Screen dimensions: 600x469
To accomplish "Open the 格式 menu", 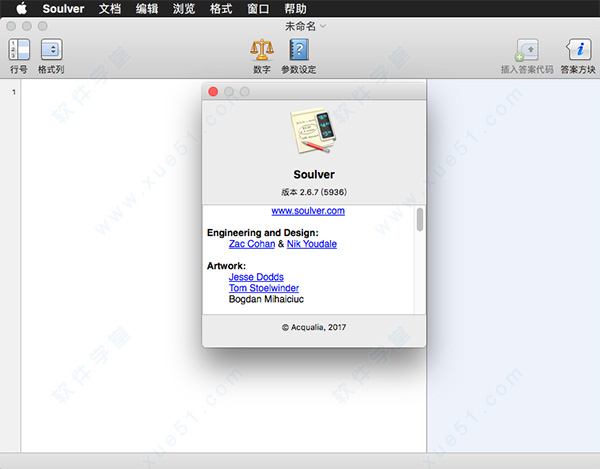I will point(221,8).
